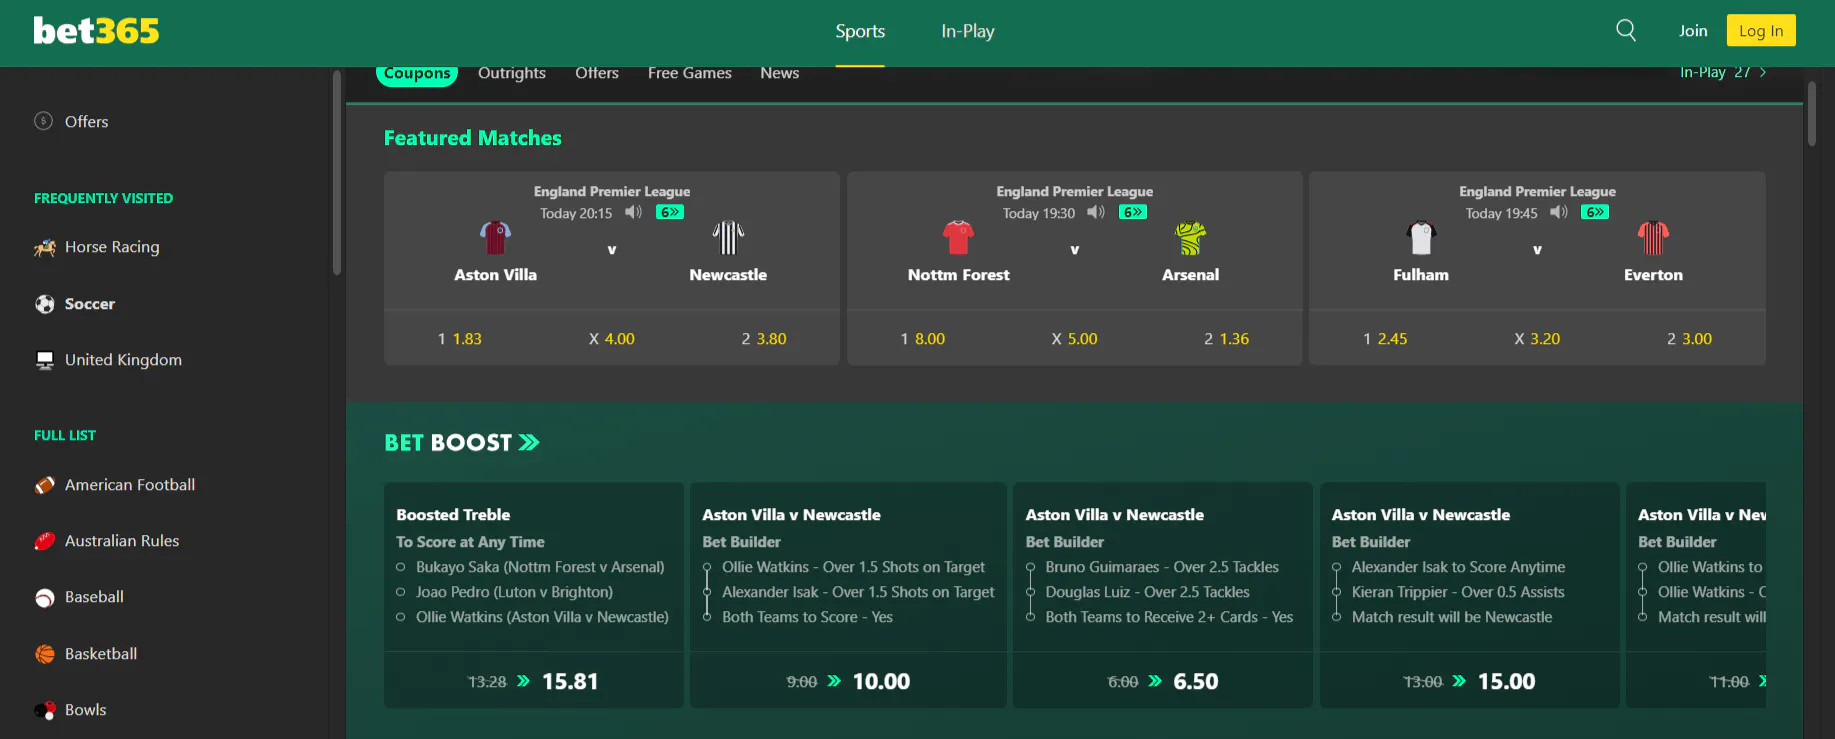The width and height of the screenshot is (1835, 739).
Task: Click the sidebar vertical scrollbar
Action: pyautogui.click(x=337, y=172)
